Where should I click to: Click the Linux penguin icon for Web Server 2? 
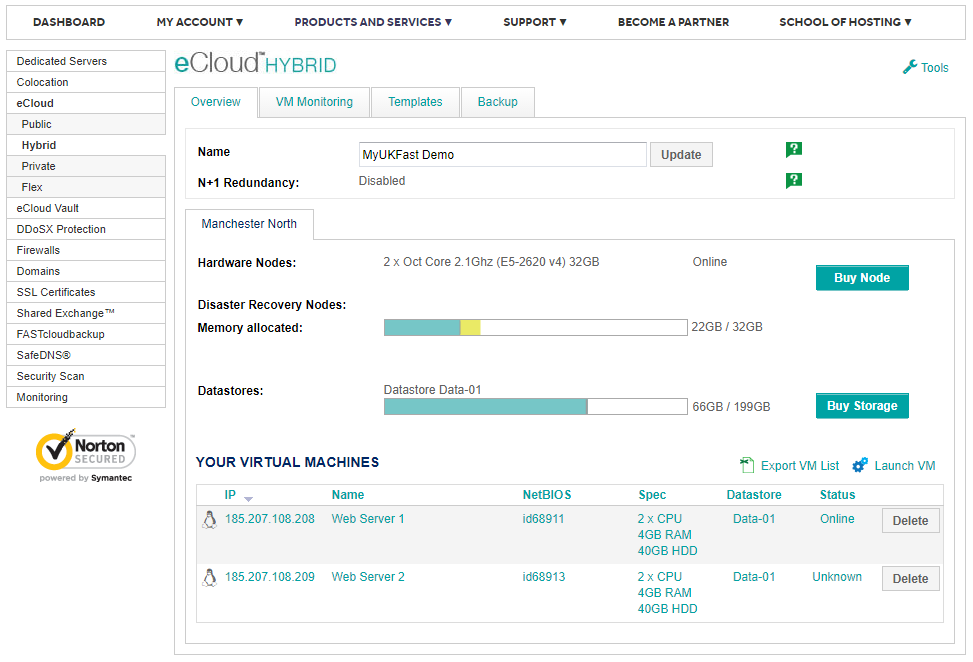(210, 578)
